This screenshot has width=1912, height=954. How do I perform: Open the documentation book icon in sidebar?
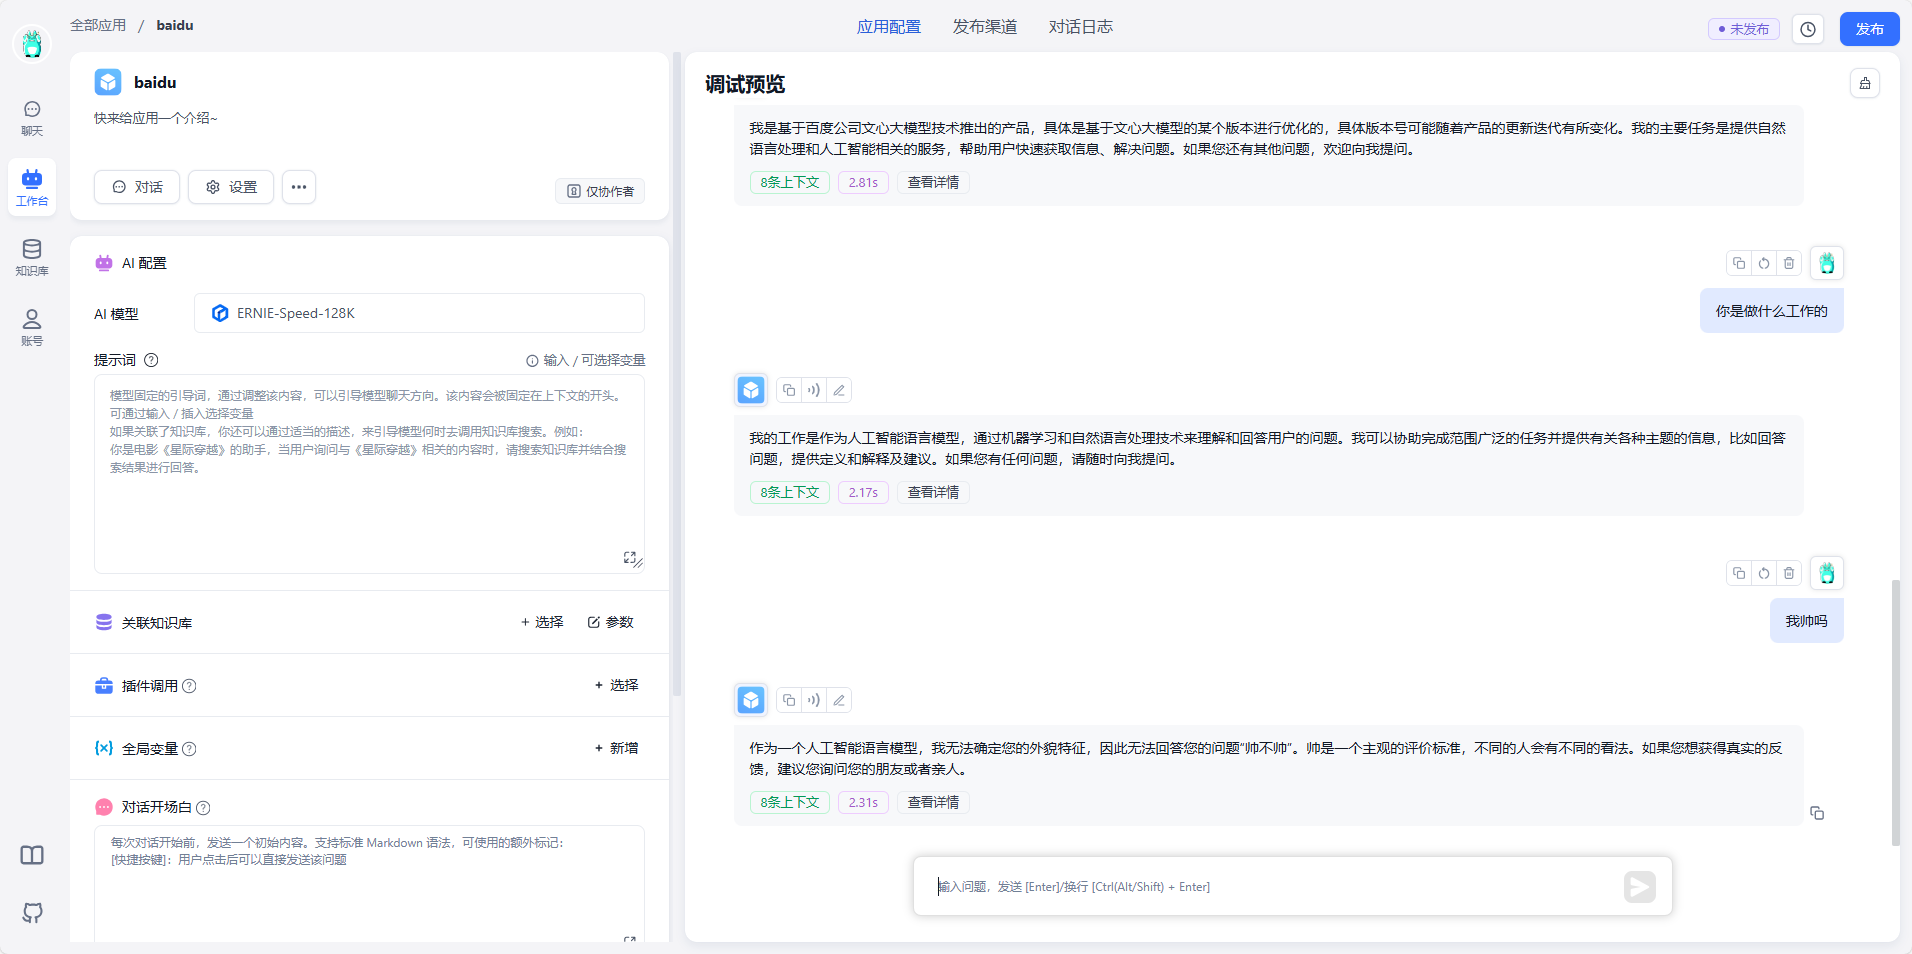32,855
